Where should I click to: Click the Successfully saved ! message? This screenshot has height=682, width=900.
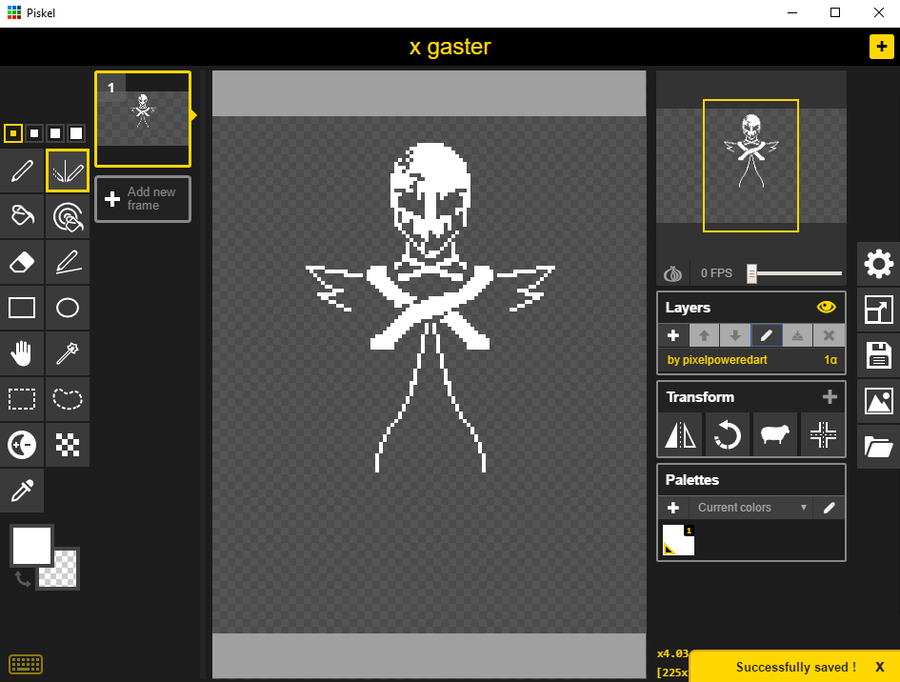coord(796,667)
